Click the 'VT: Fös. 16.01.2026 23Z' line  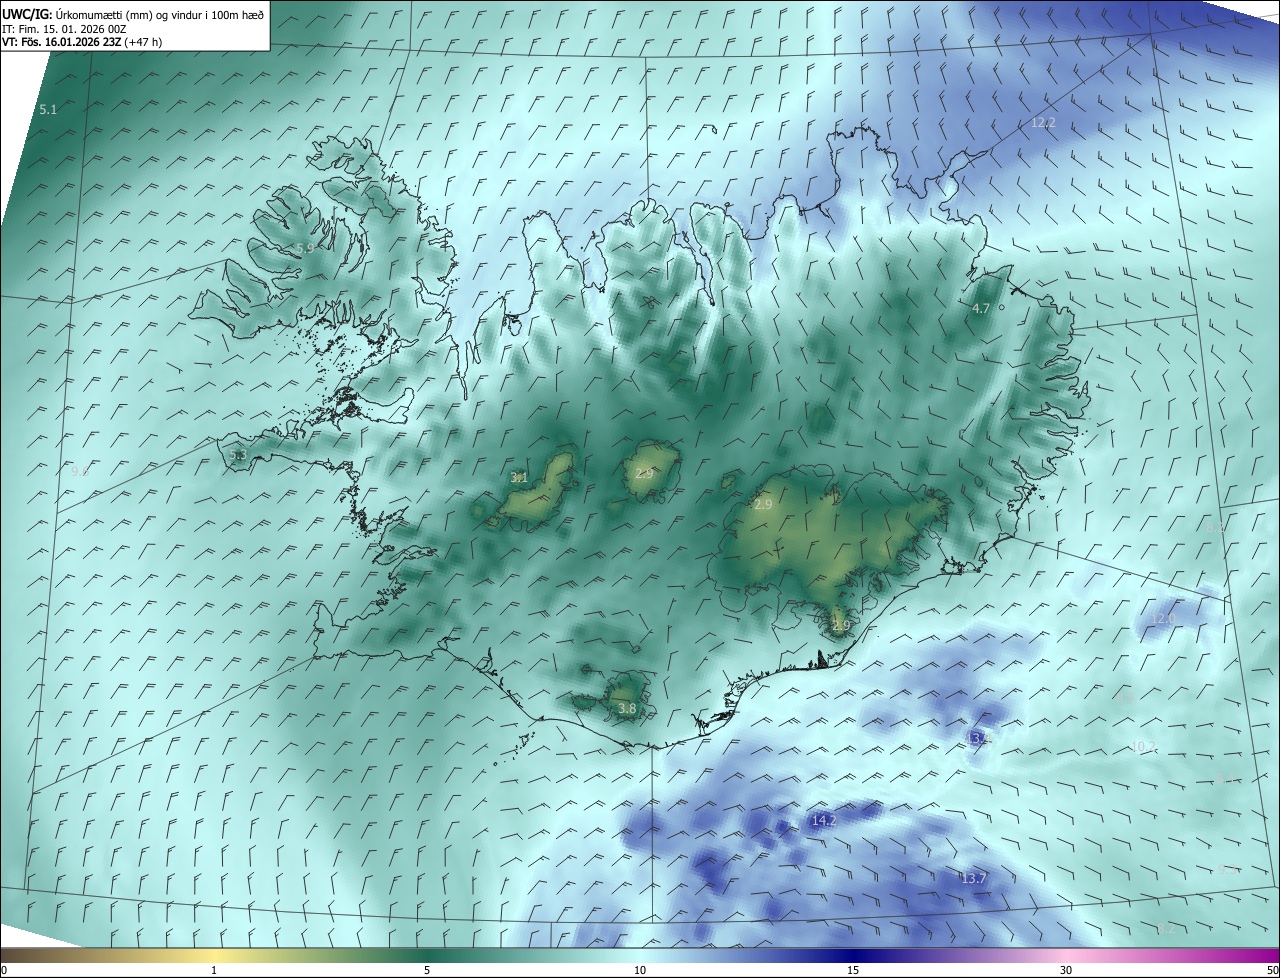point(82,42)
